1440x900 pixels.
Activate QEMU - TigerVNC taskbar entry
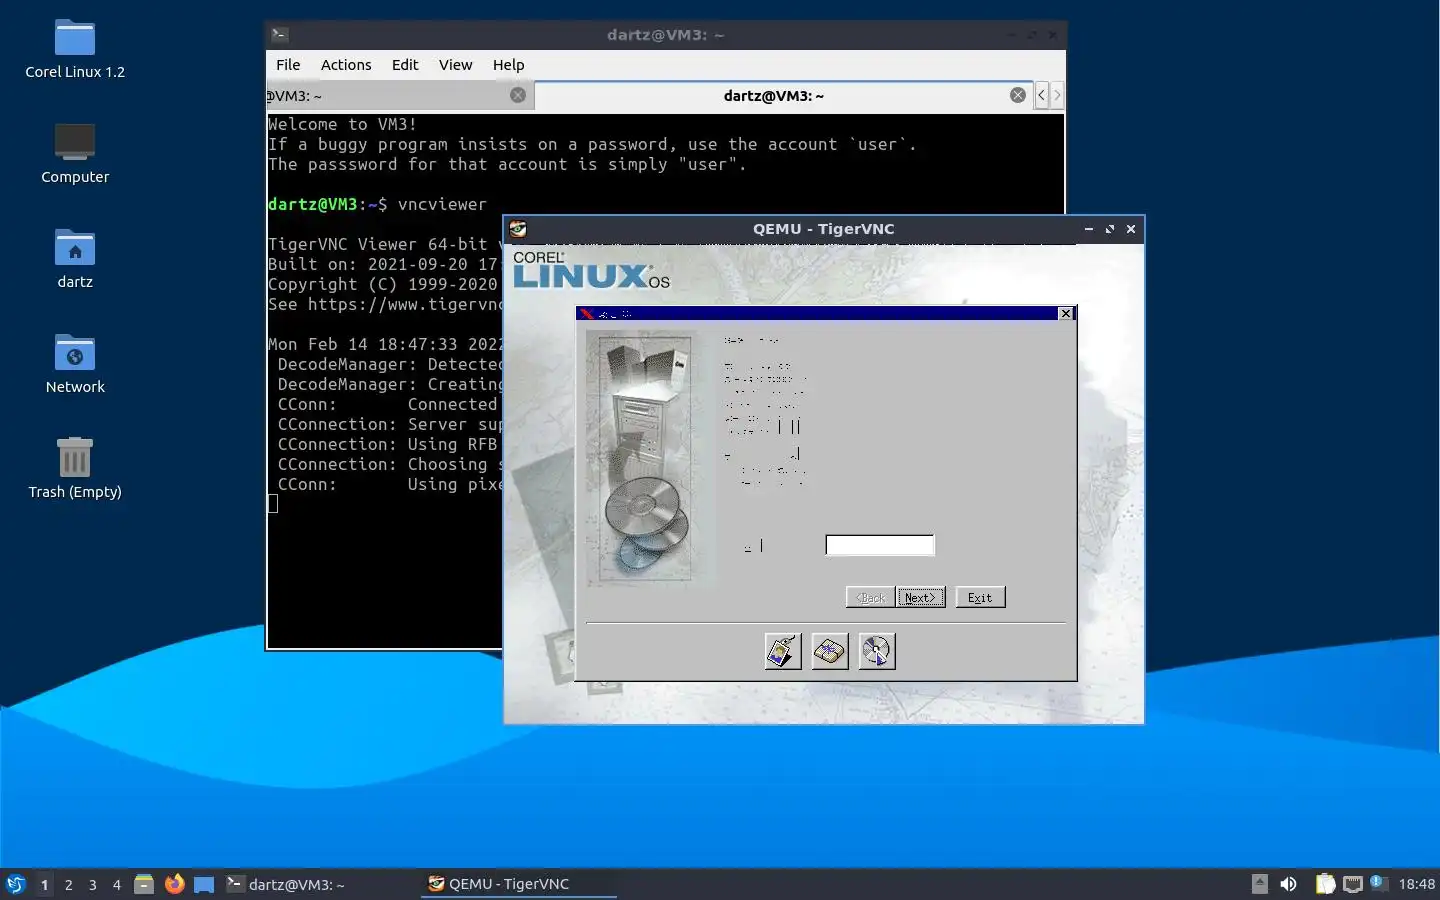(518, 884)
